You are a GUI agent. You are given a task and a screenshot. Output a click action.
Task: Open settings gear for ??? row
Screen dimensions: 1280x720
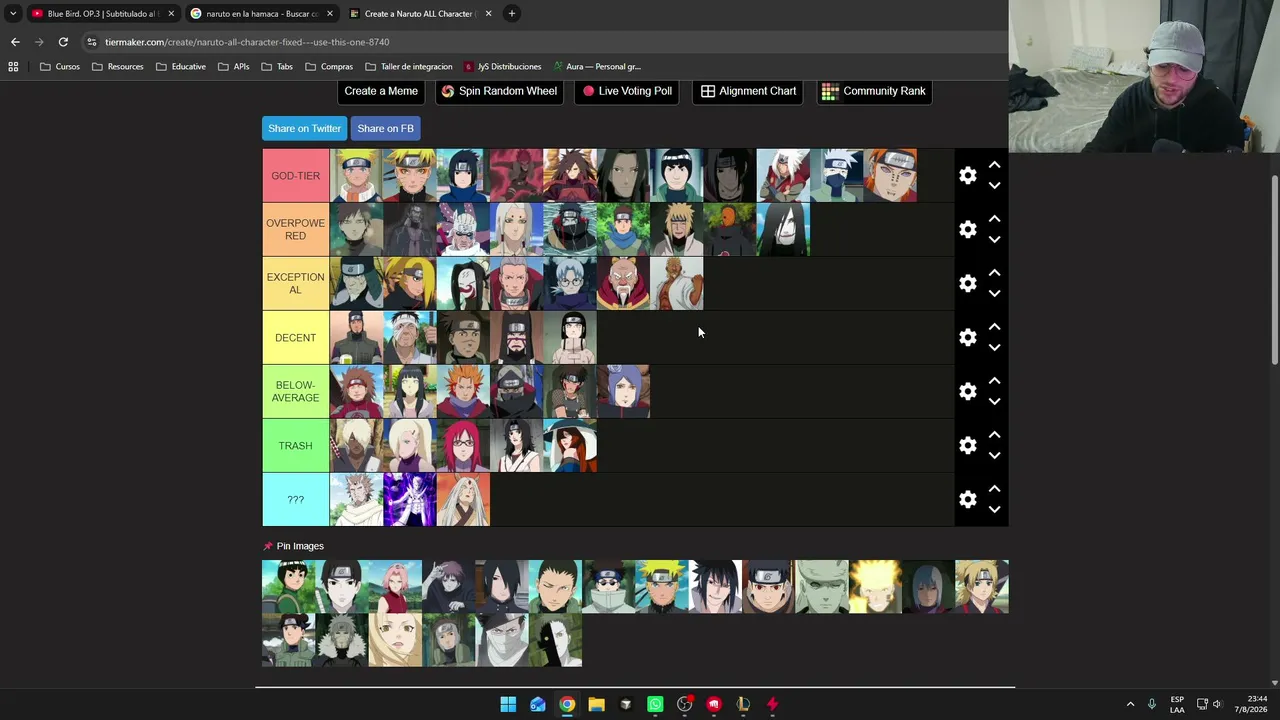tap(967, 500)
